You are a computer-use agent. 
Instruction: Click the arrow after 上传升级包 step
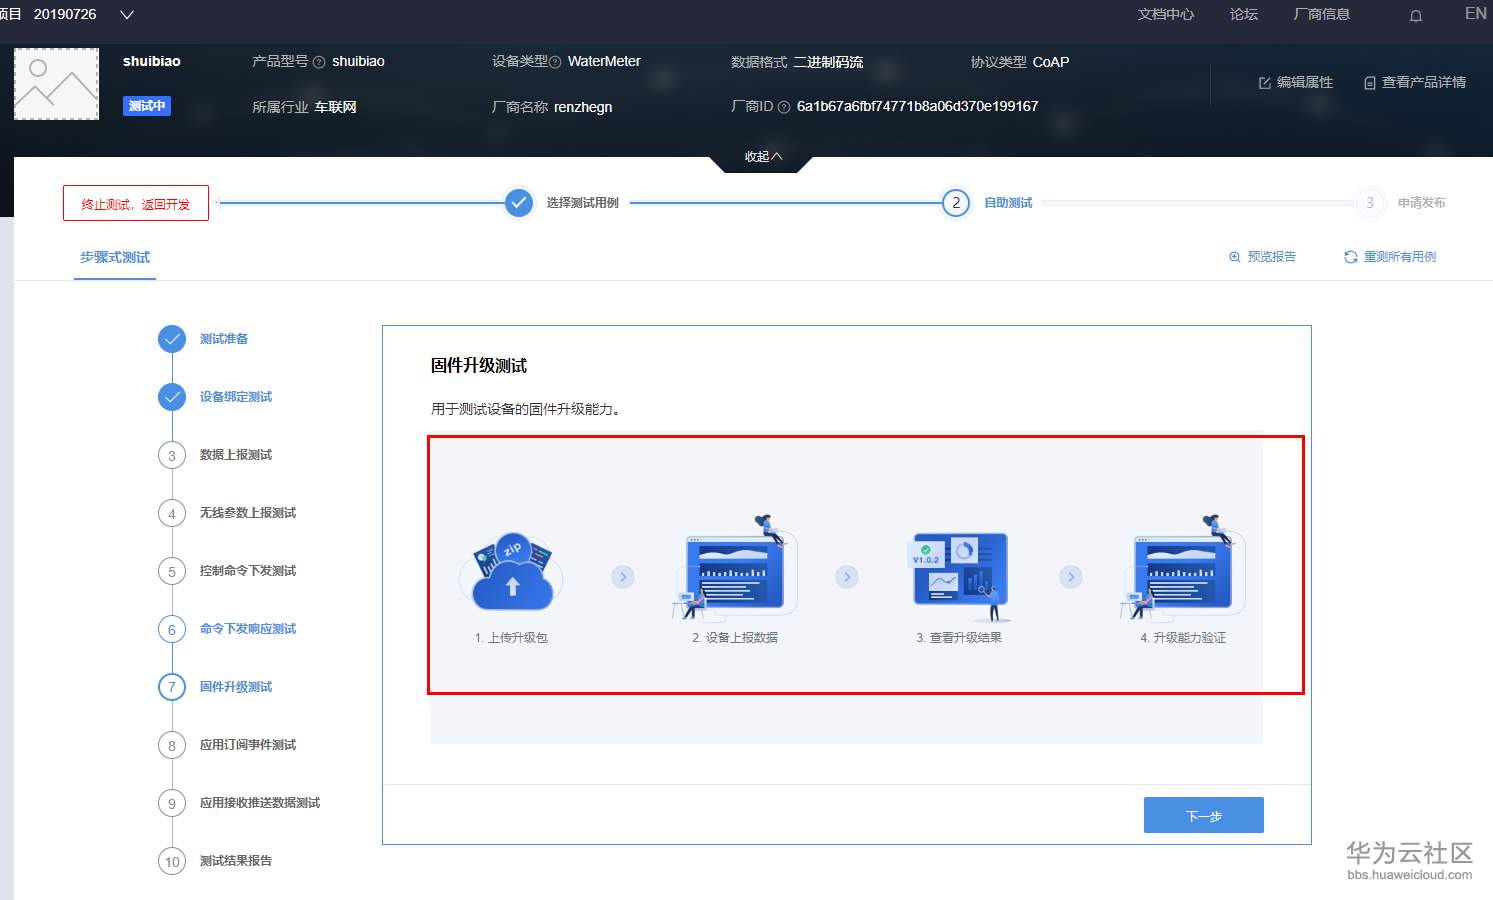(x=623, y=577)
